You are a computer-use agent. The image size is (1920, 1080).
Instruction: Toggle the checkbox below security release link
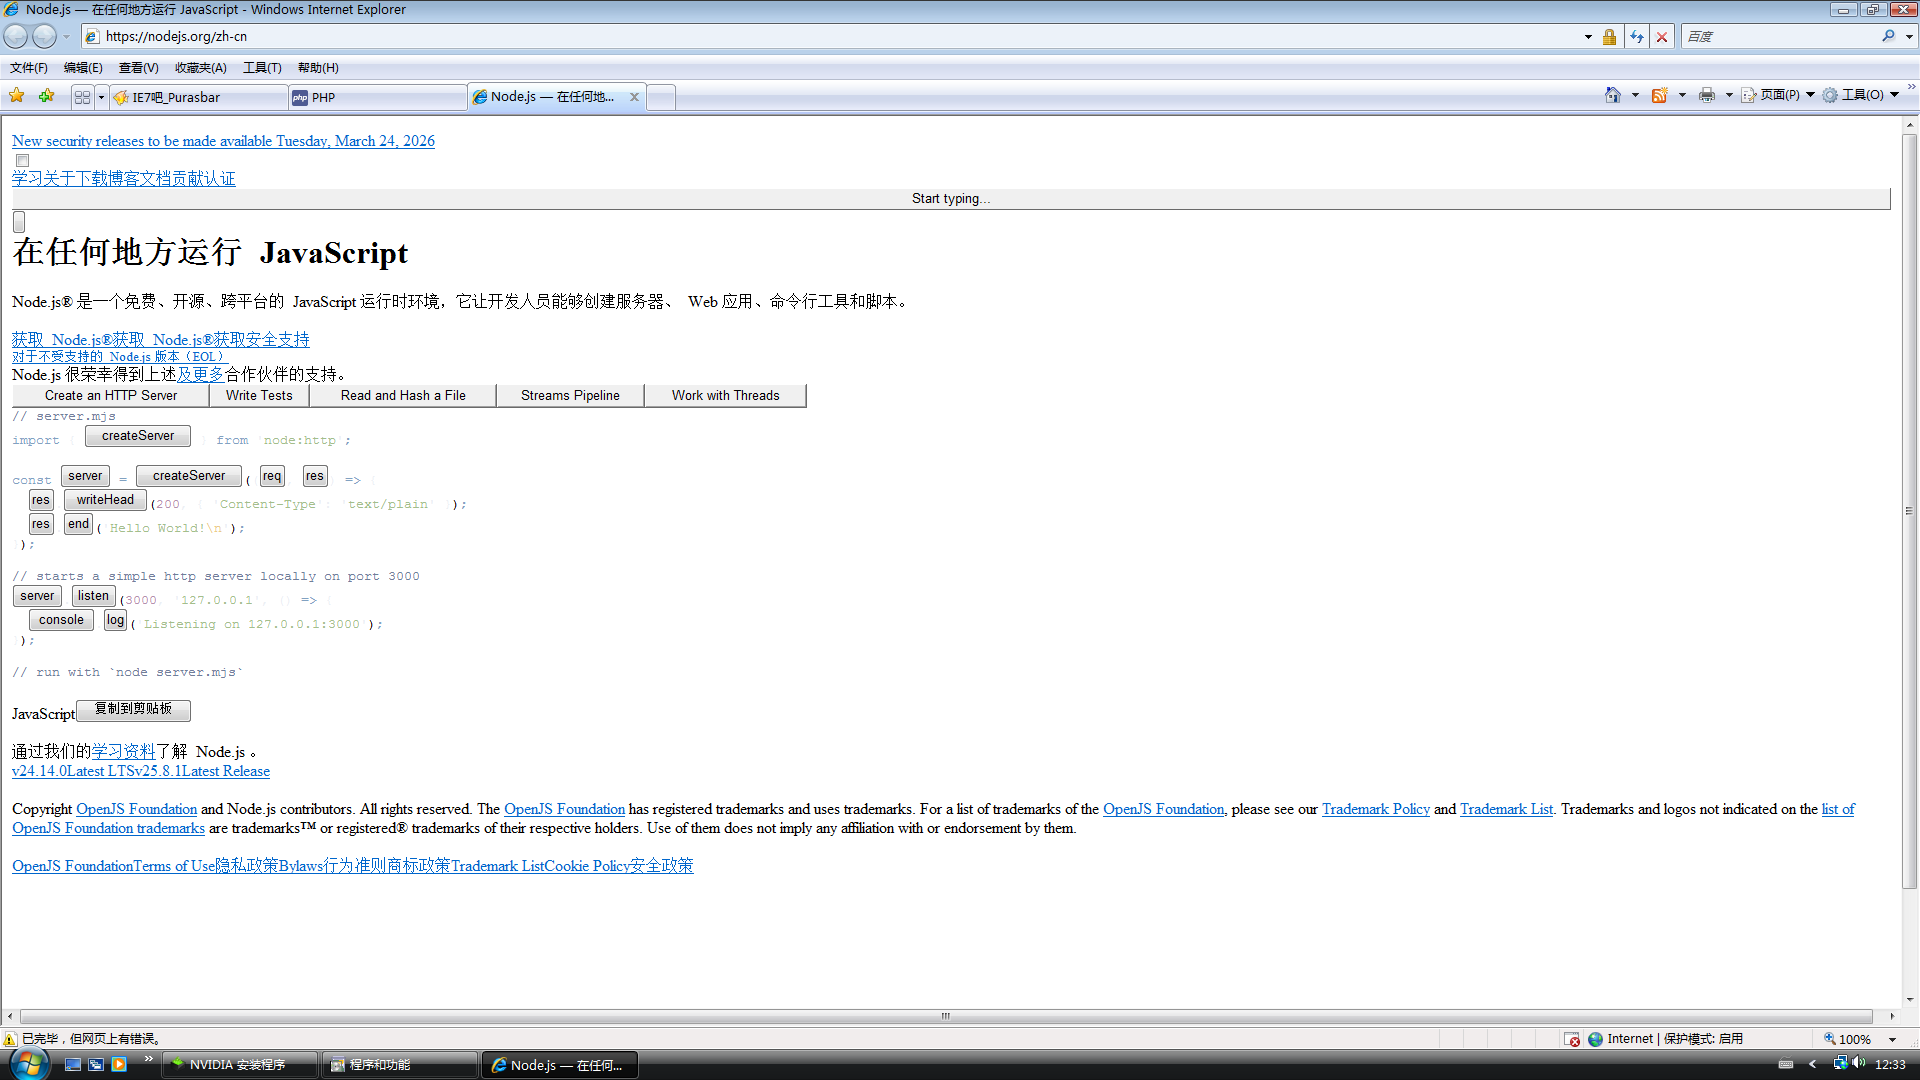22,160
